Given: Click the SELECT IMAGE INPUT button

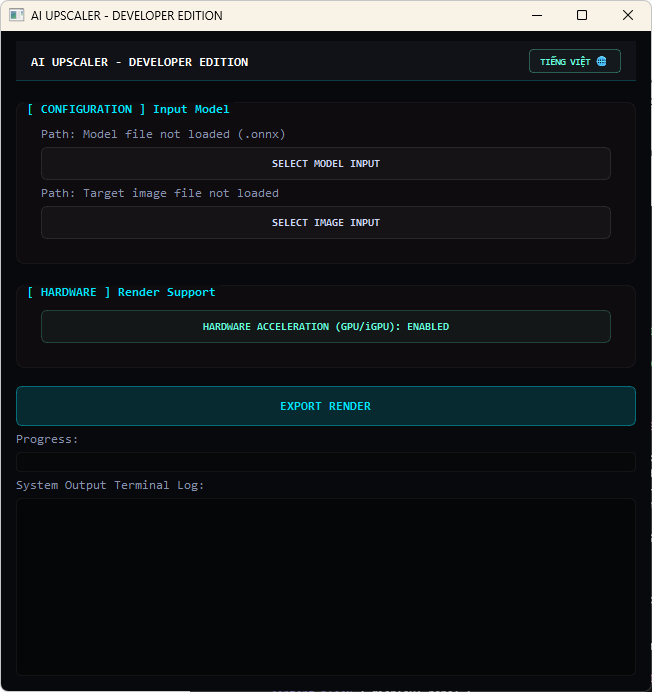Looking at the screenshot, I should click(326, 223).
